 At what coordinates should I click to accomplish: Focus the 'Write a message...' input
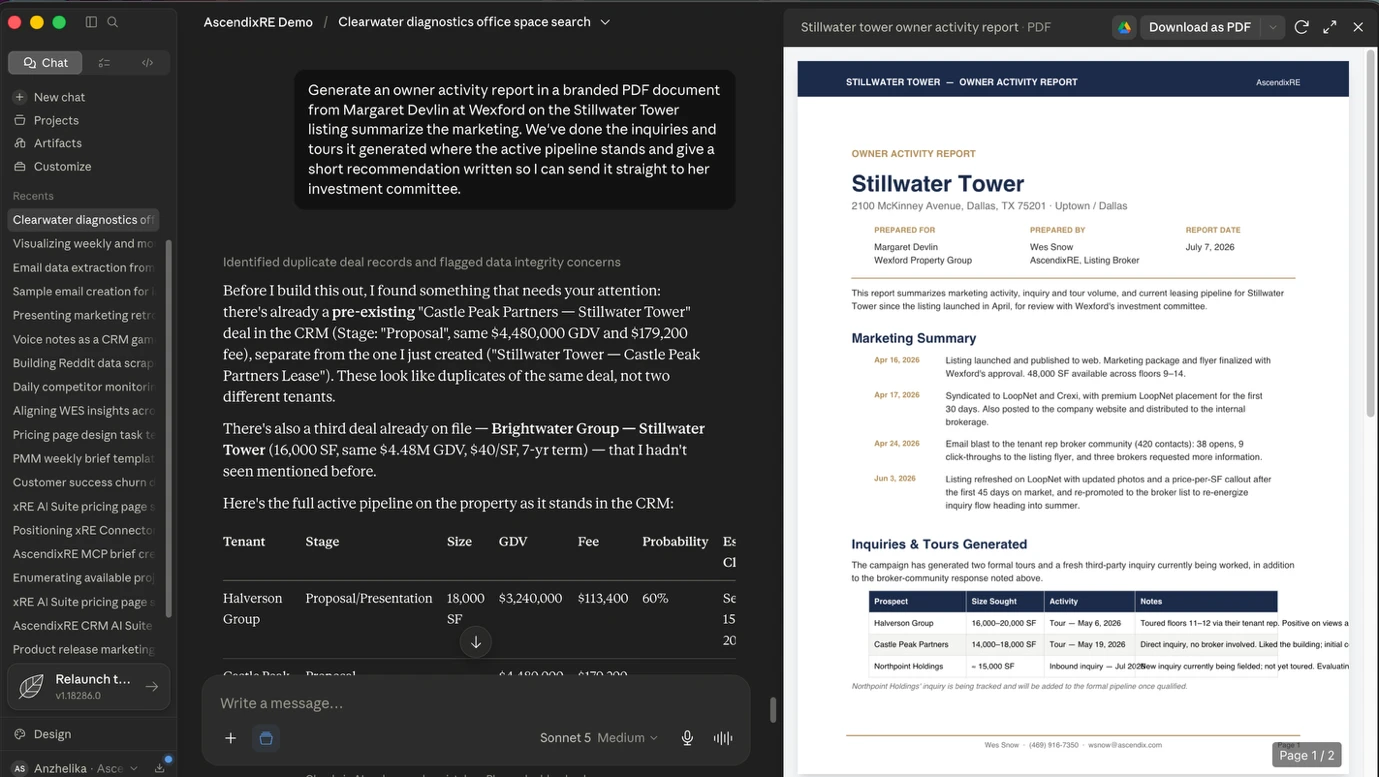coord(476,703)
